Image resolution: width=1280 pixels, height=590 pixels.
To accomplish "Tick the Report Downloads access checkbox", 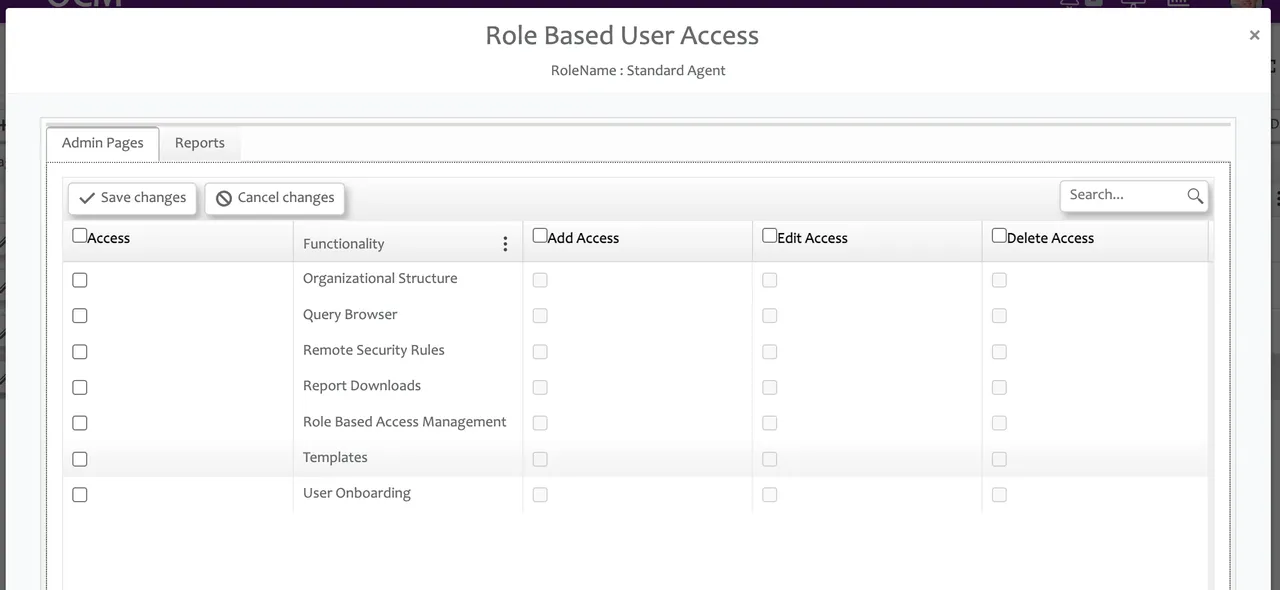I will click(80, 387).
